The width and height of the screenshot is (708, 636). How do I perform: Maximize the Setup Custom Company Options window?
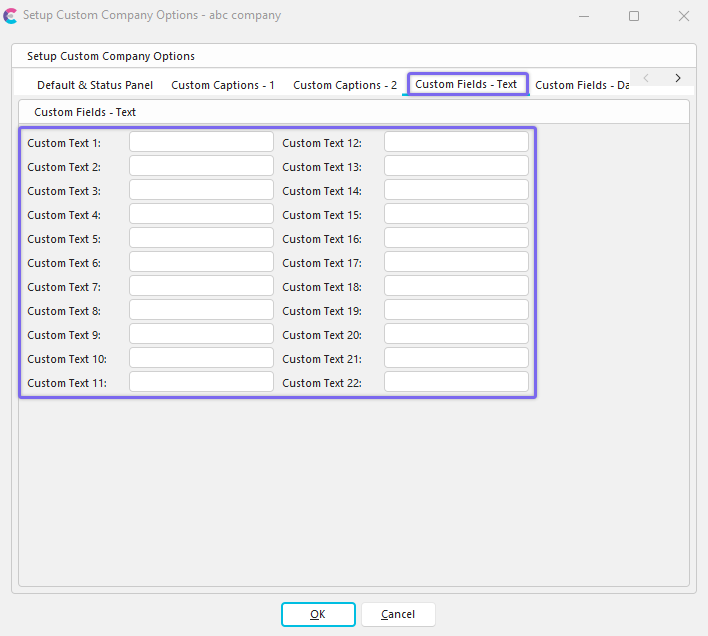coord(634,16)
